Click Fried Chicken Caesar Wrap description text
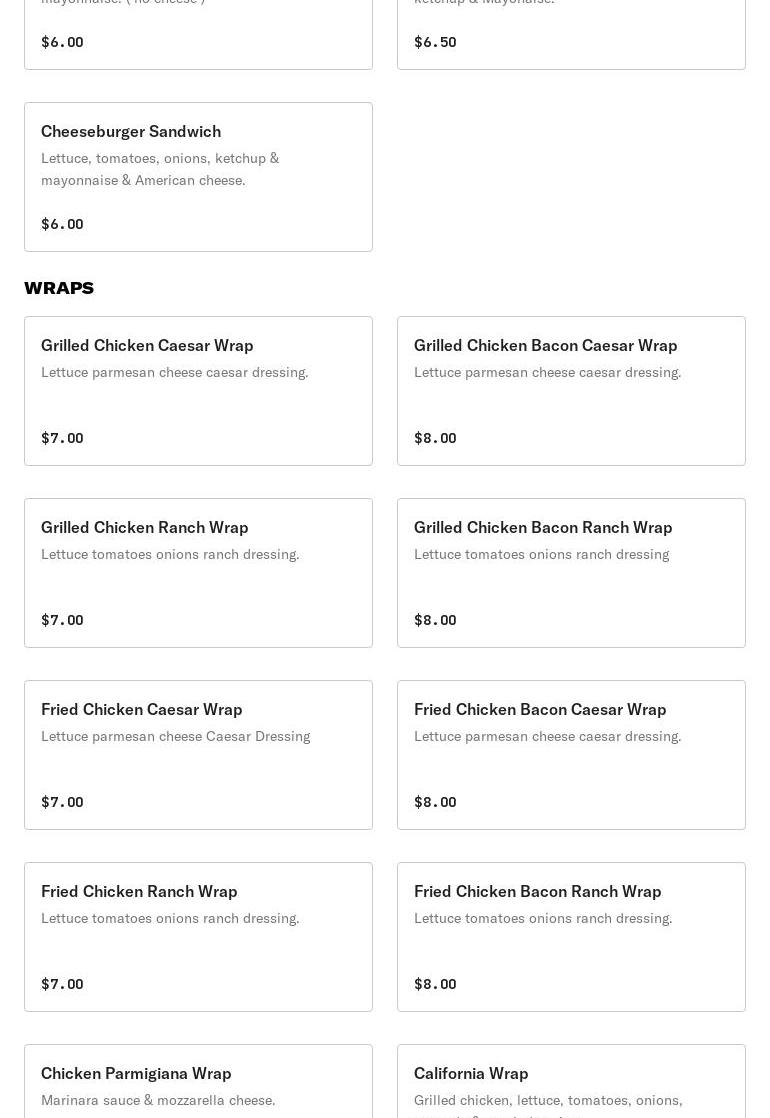This screenshot has height=1118, width=770. click(175, 736)
